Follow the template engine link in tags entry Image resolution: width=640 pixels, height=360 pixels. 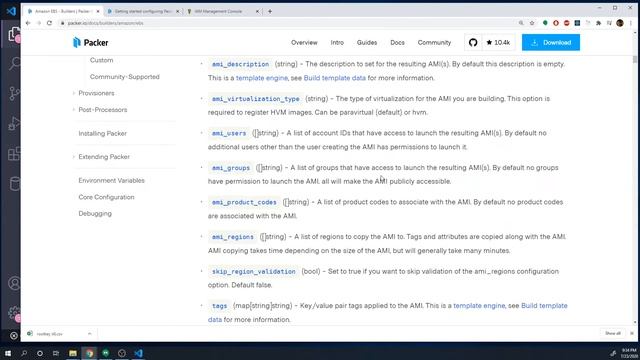point(479,306)
